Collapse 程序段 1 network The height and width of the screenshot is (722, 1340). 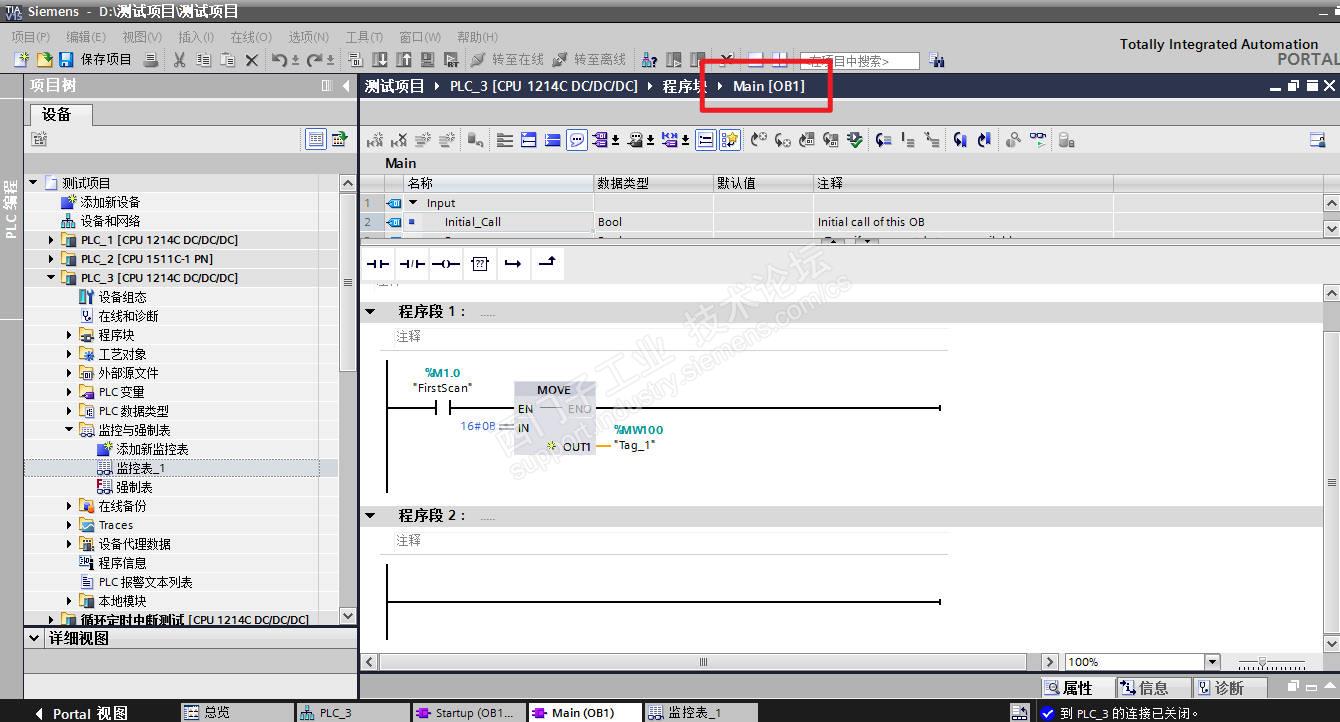click(370, 312)
